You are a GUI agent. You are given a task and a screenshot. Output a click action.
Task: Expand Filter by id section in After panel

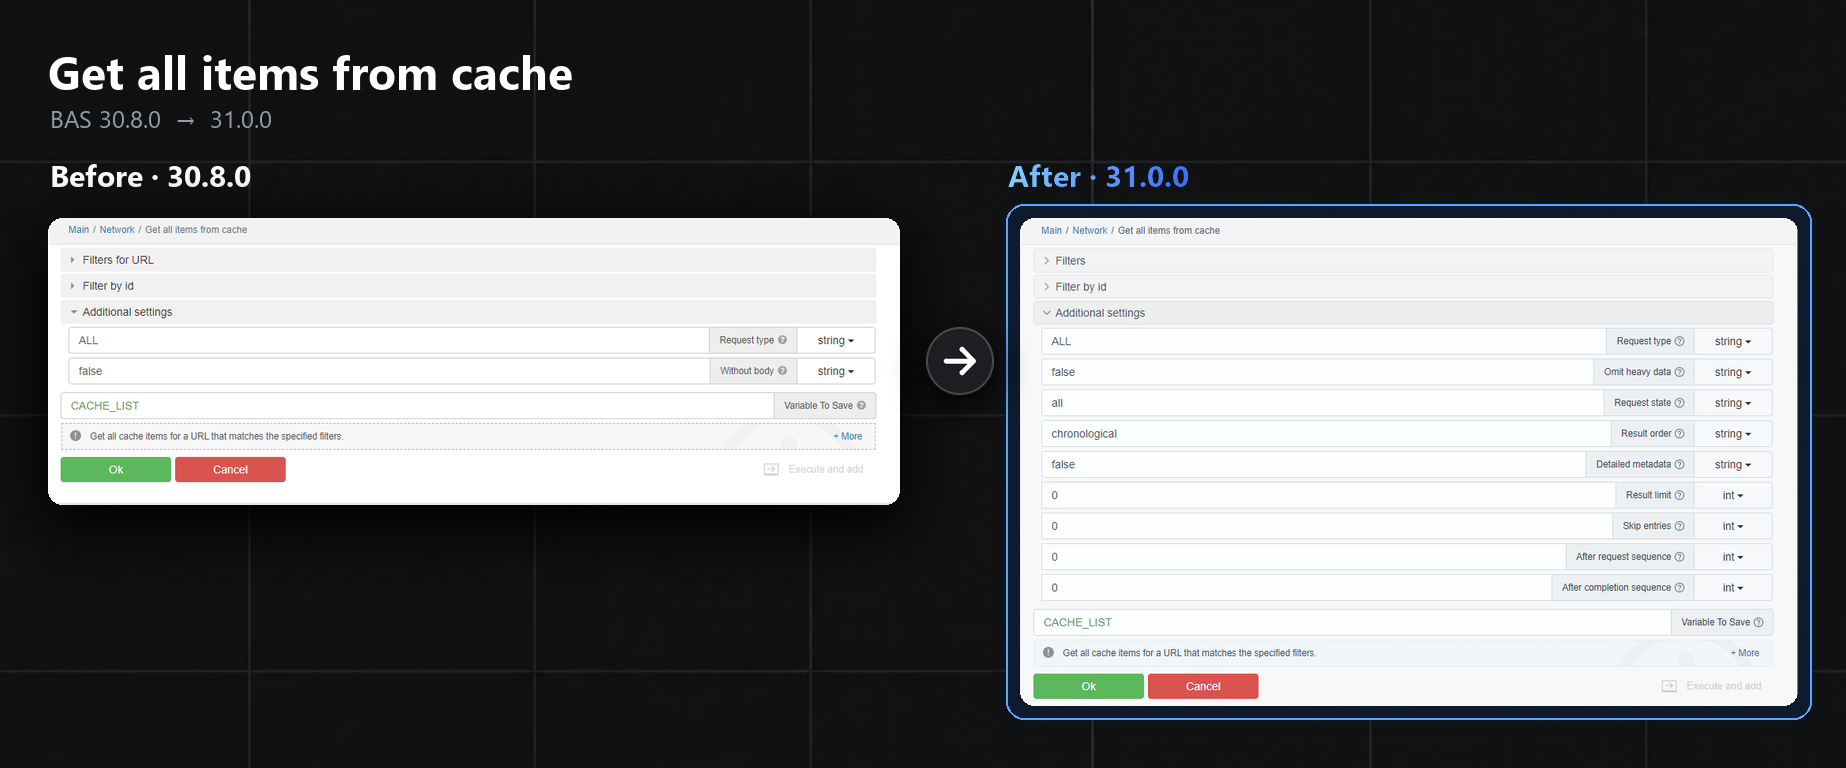tap(1403, 287)
